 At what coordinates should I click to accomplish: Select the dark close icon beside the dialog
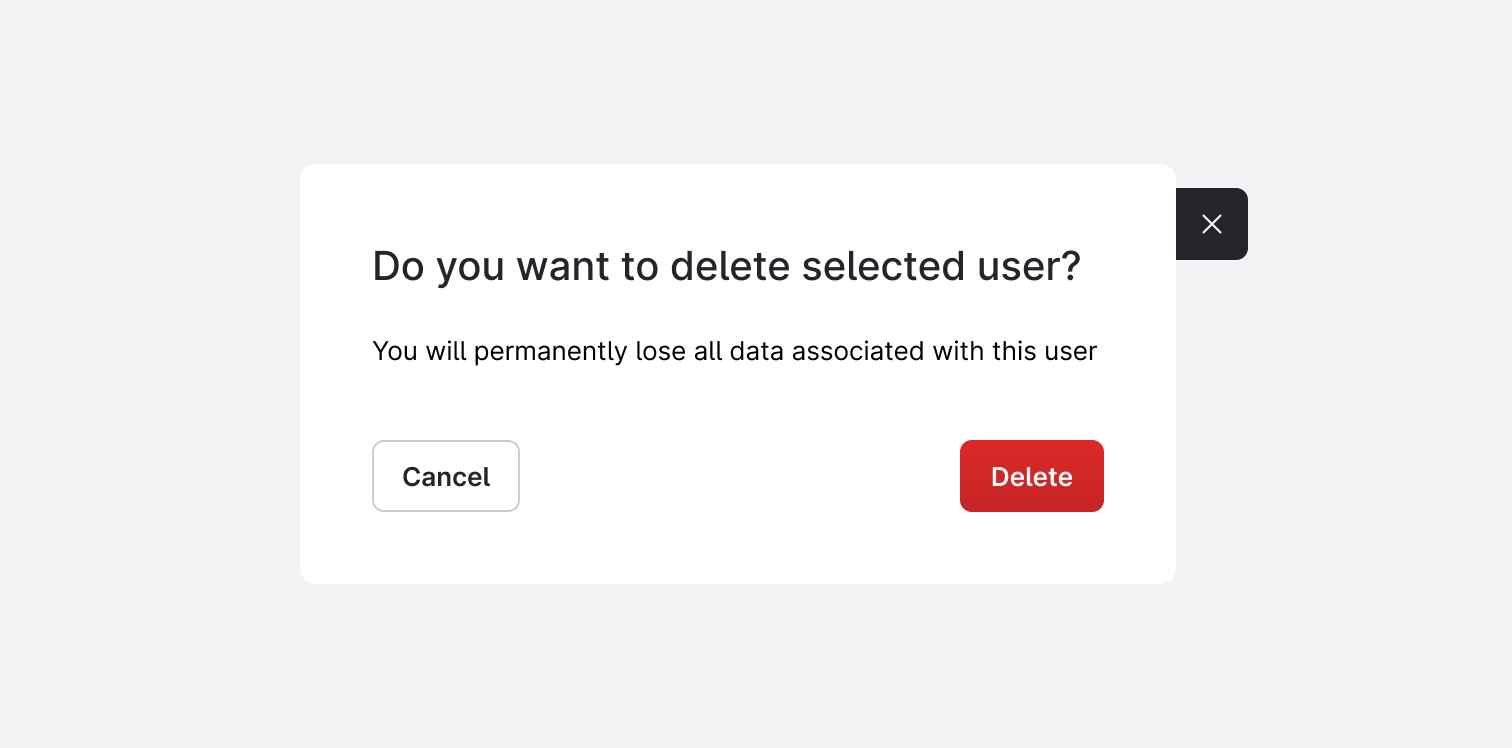(1211, 224)
